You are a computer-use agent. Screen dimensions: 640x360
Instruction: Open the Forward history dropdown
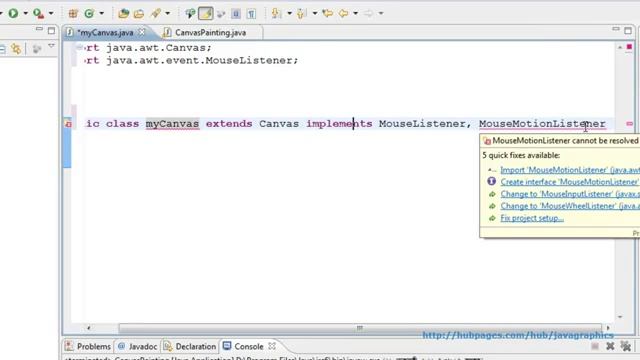click(381, 13)
